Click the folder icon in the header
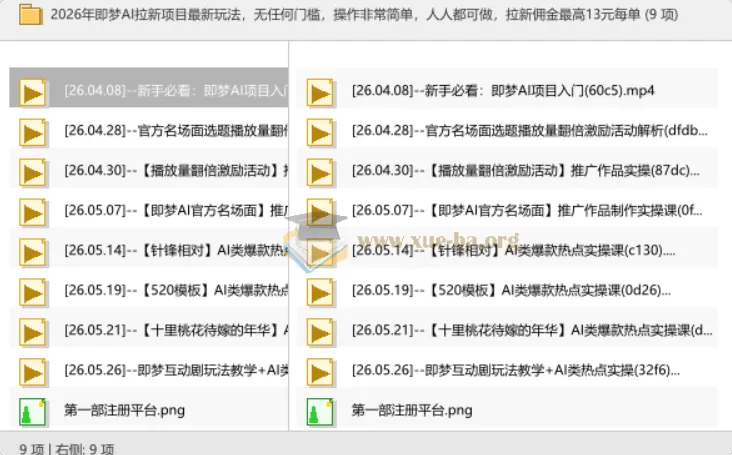 click(30, 14)
